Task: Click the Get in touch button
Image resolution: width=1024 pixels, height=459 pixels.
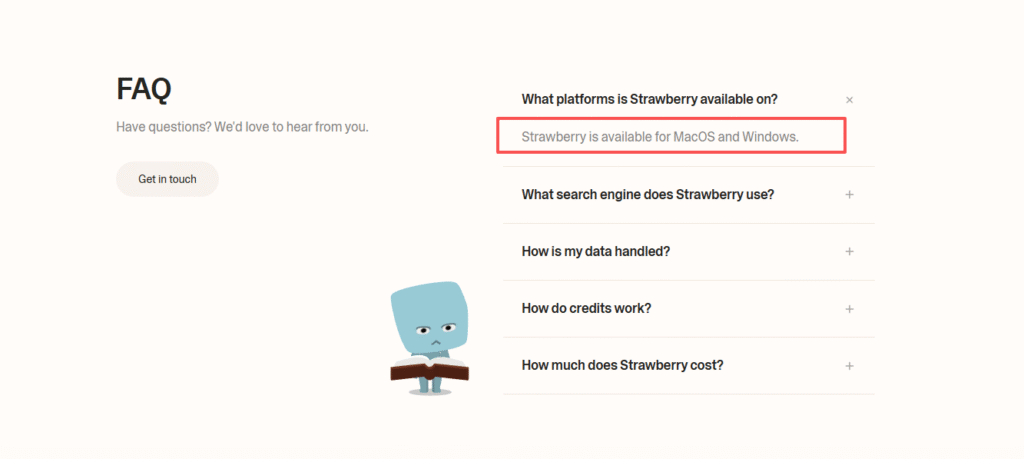Action: click(x=167, y=179)
